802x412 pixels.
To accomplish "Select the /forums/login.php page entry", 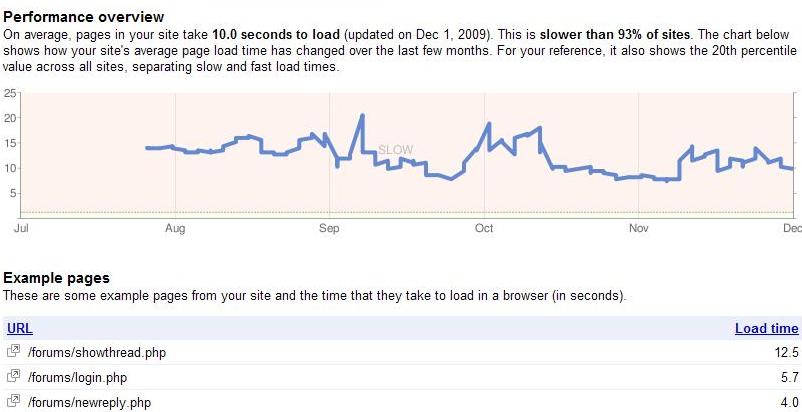I will tap(77, 377).
